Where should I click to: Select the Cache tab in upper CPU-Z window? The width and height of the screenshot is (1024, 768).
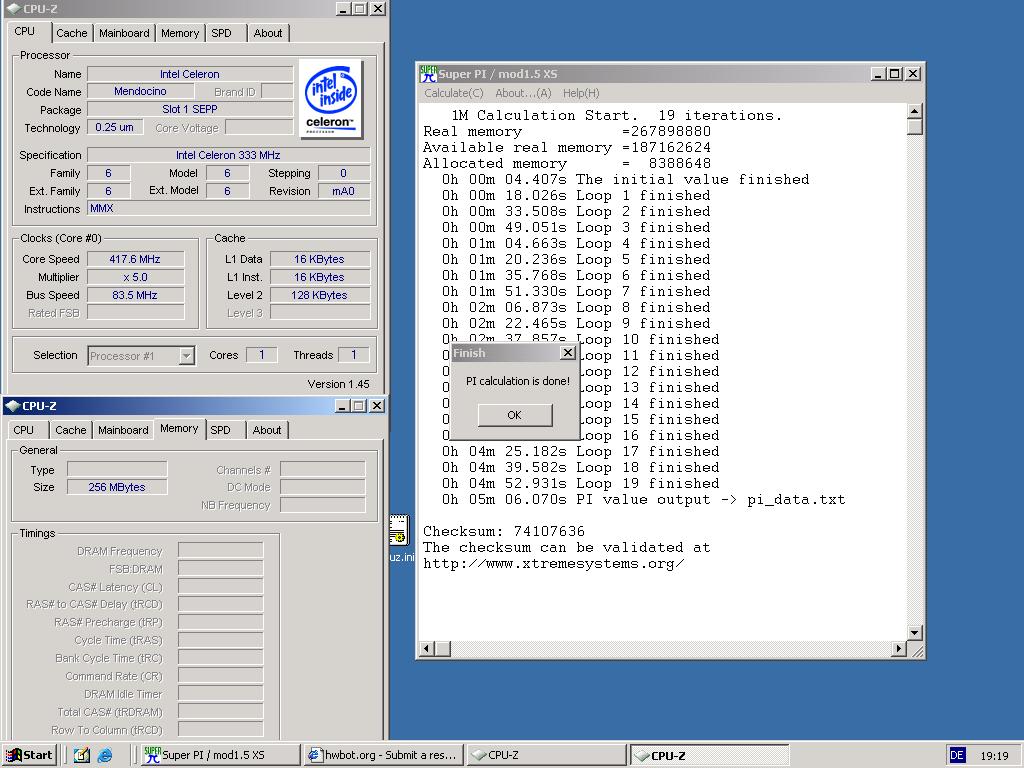[72, 33]
